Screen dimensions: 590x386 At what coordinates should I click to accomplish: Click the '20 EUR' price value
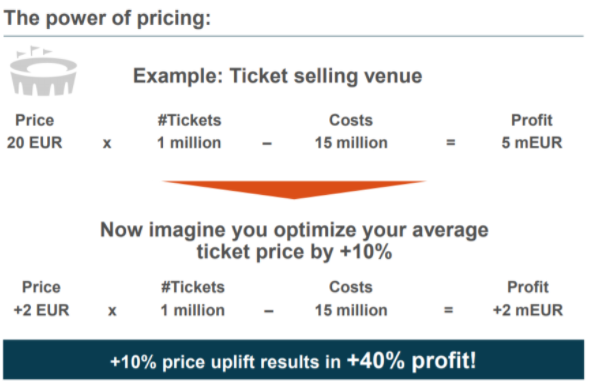pyautogui.click(x=35, y=143)
